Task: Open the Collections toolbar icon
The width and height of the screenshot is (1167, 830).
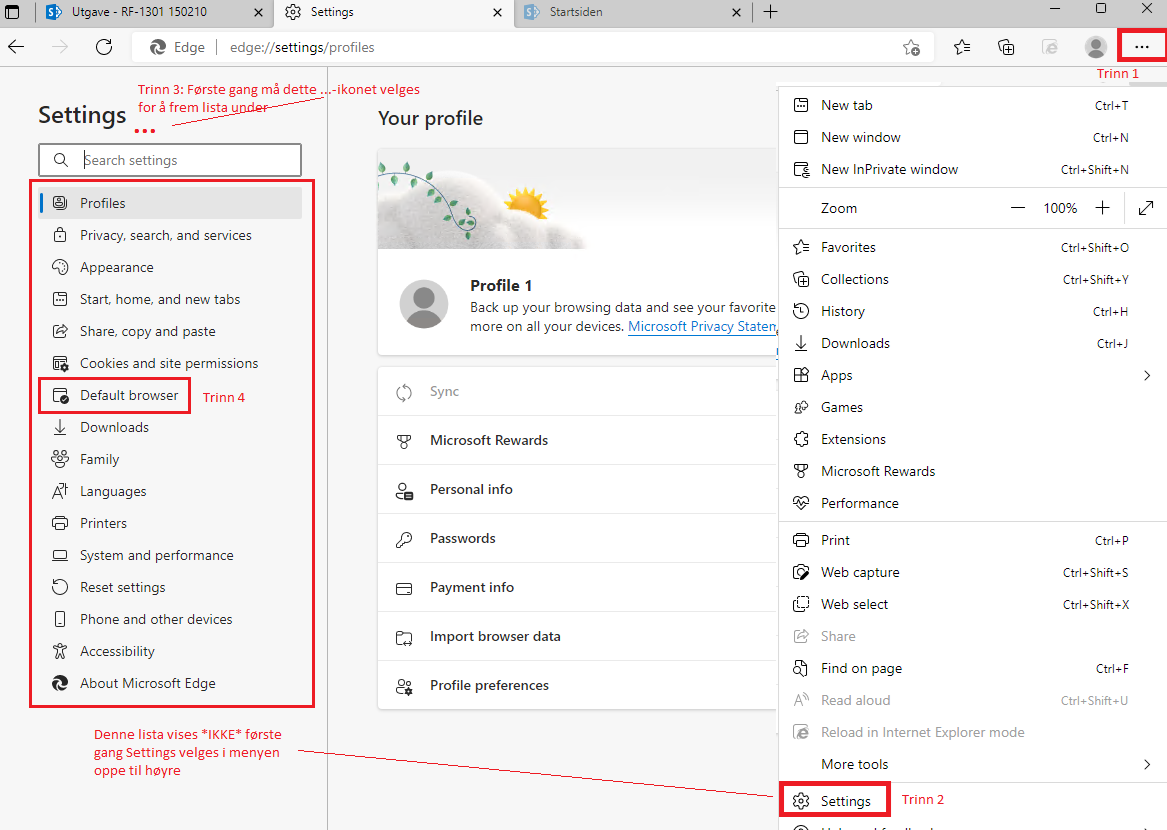Action: 1005,48
